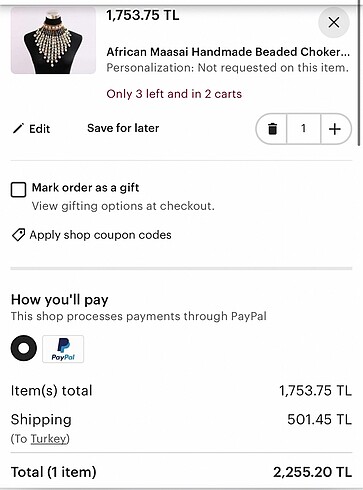Click the coupon tag icon

[18, 235]
